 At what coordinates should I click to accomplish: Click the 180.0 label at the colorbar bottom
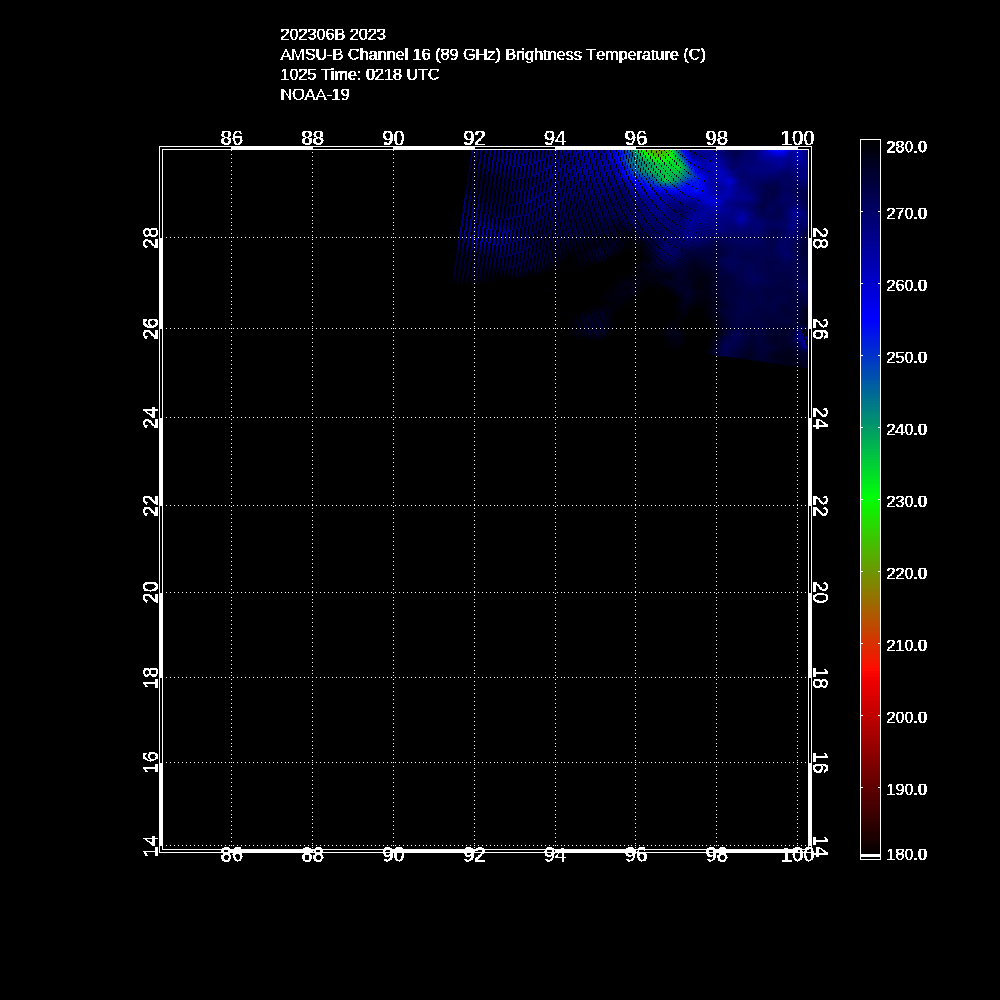906,854
